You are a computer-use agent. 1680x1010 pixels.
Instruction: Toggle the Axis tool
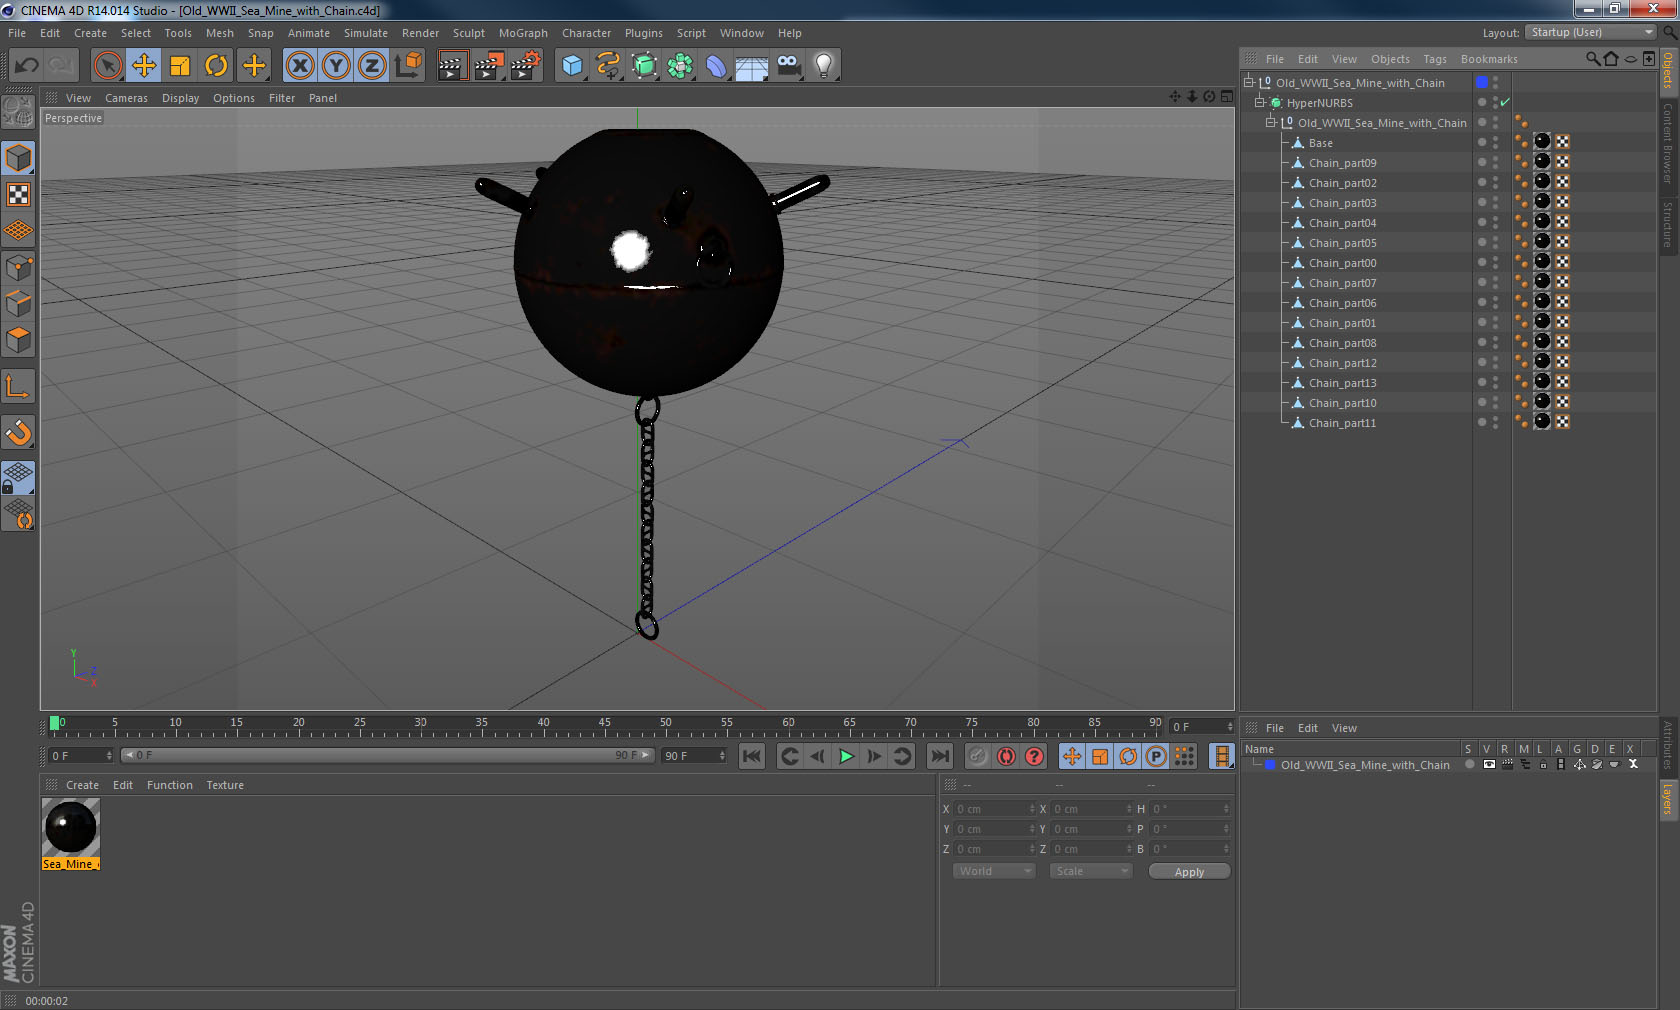coord(18,386)
